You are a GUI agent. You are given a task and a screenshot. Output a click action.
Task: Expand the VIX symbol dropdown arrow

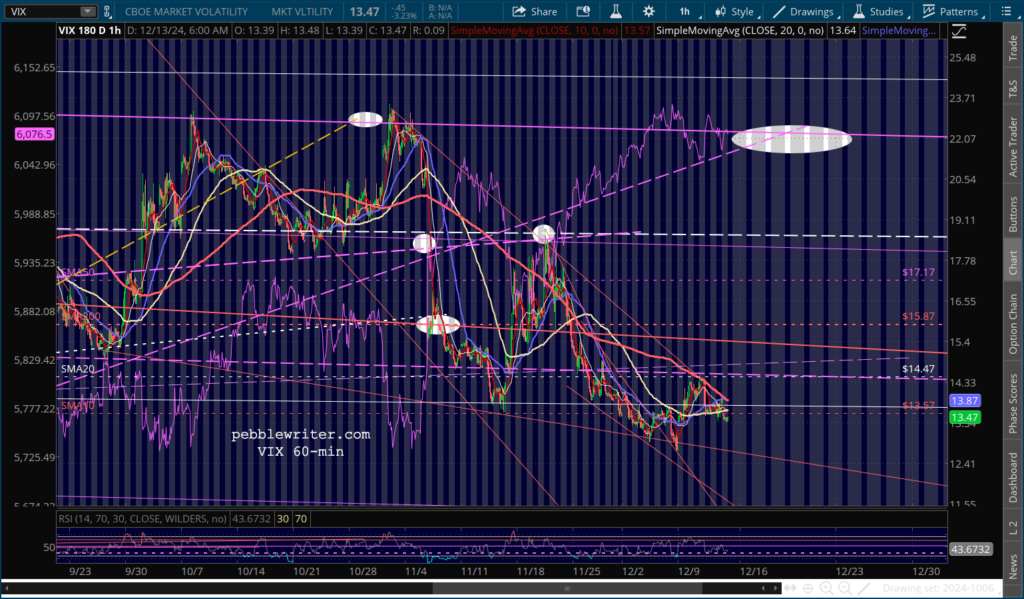point(88,12)
